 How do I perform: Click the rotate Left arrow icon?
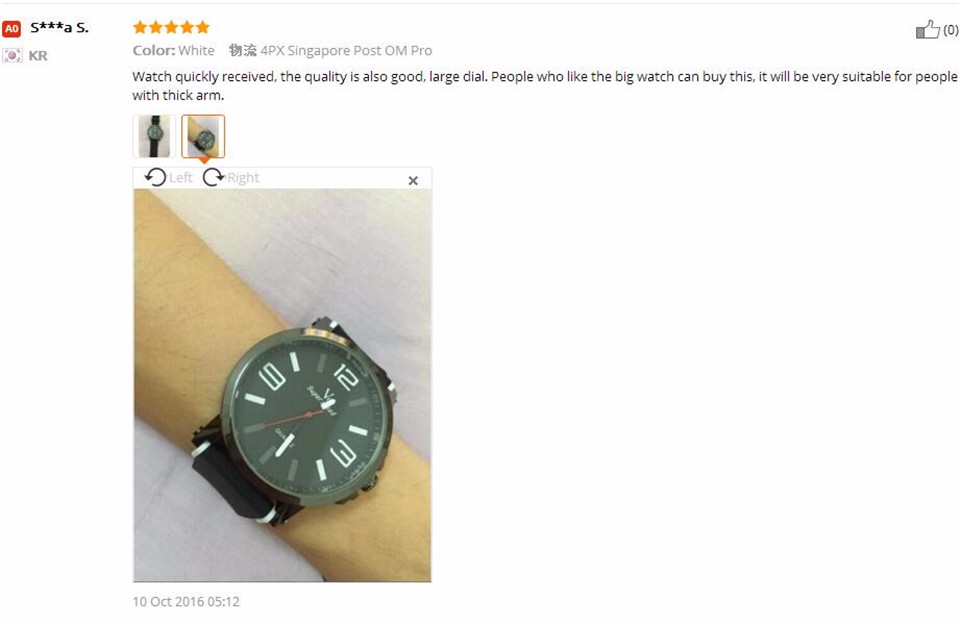[155, 178]
